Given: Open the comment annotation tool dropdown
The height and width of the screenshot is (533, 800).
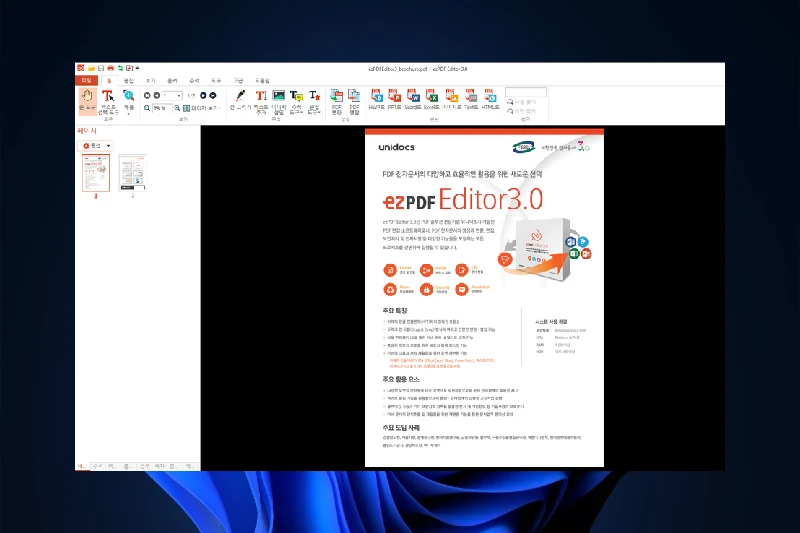Looking at the screenshot, I should pos(296,101).
